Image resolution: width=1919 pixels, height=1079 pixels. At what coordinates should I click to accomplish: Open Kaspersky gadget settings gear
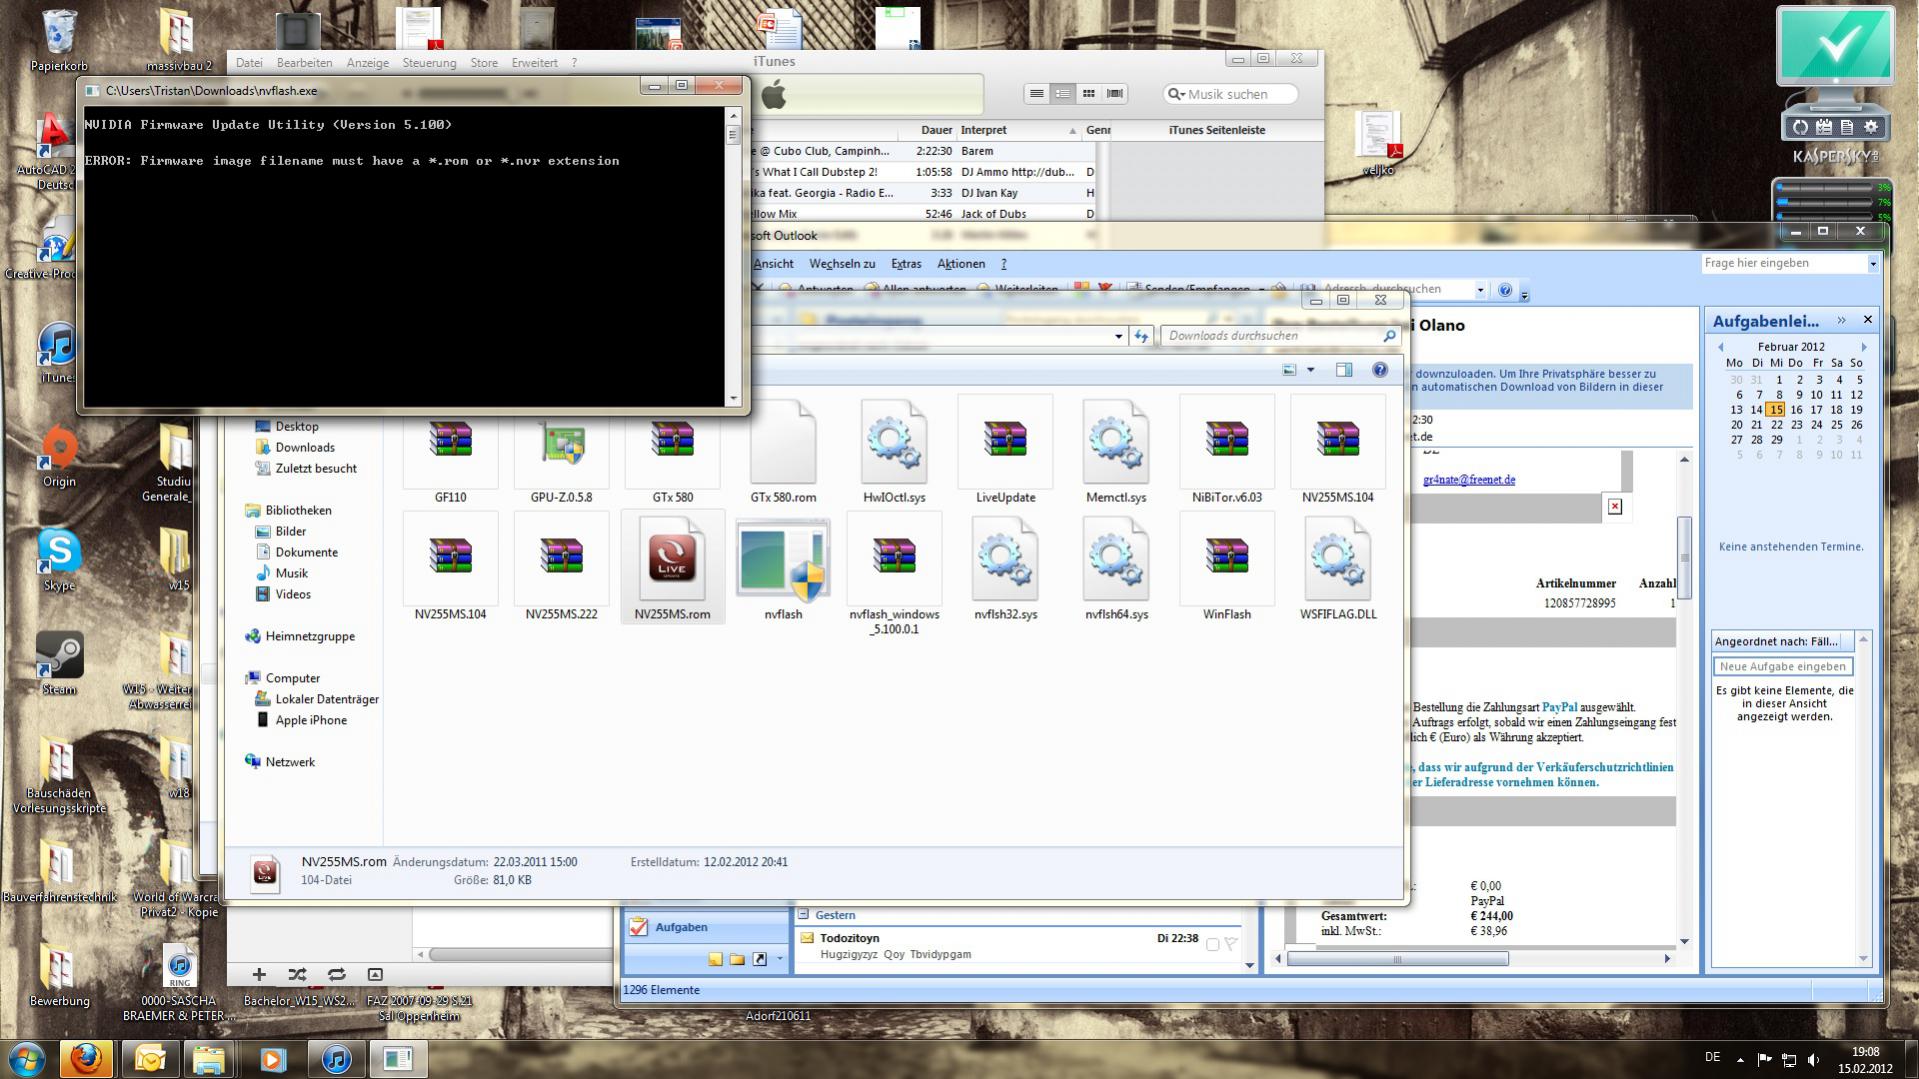(x=1870, y=127)
